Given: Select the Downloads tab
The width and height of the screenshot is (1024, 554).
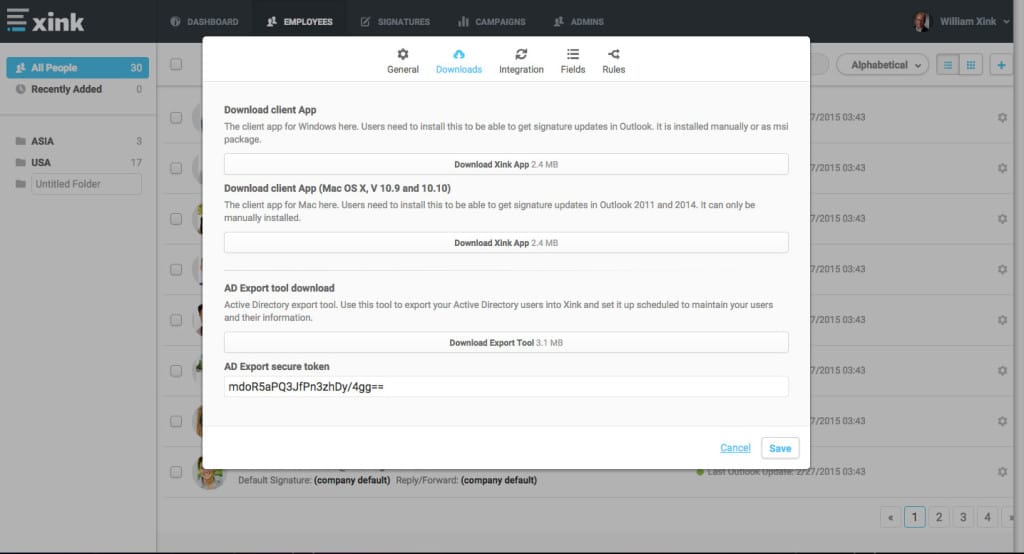Looking at the screenshot, I should (x=458, y=61).
